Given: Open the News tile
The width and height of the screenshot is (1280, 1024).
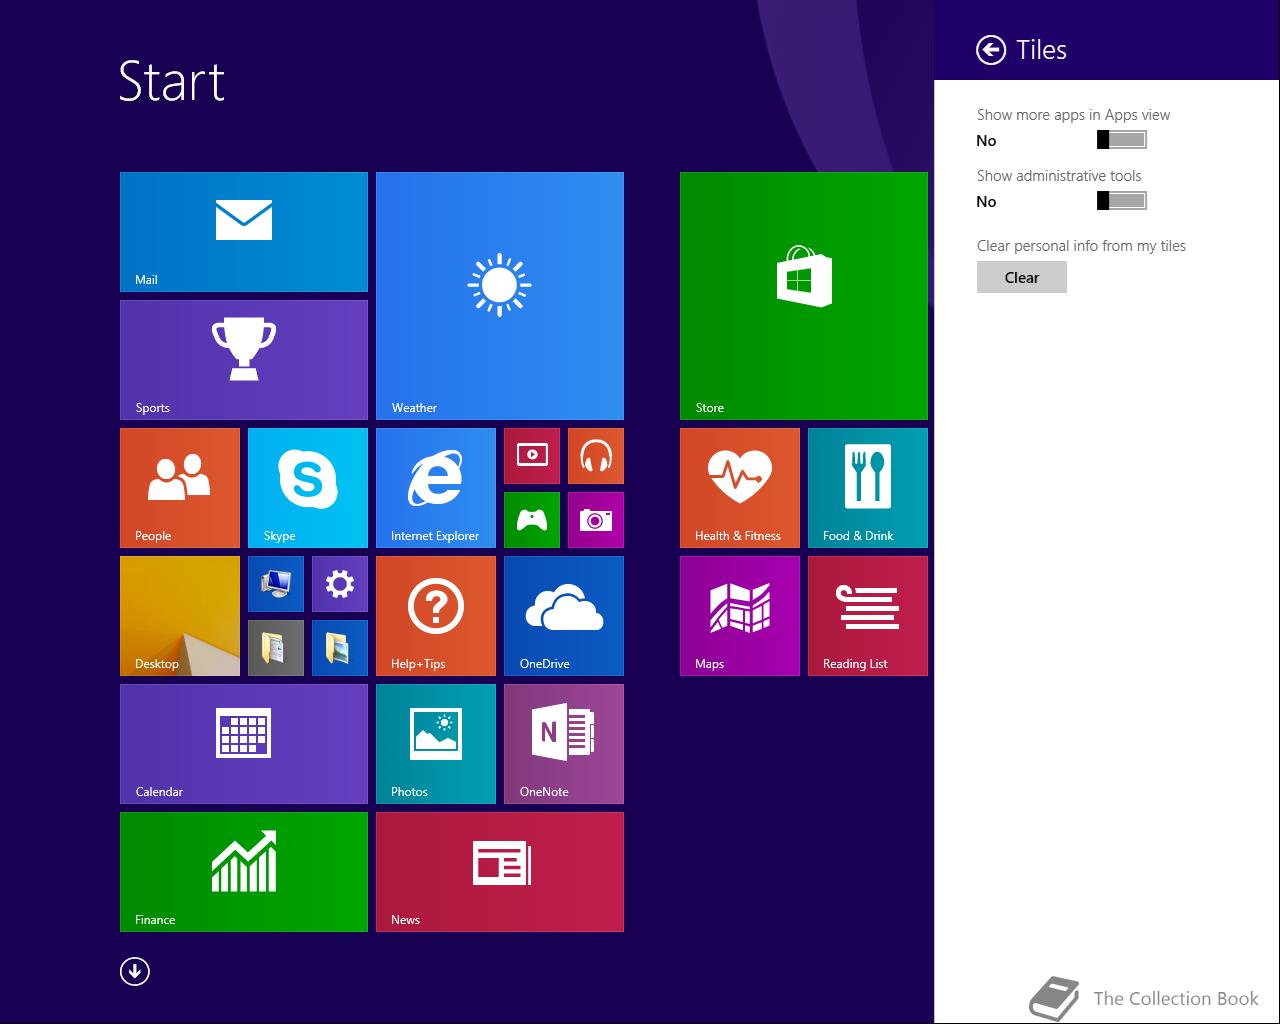Looking at the screenshot, I should click(500, 872).
